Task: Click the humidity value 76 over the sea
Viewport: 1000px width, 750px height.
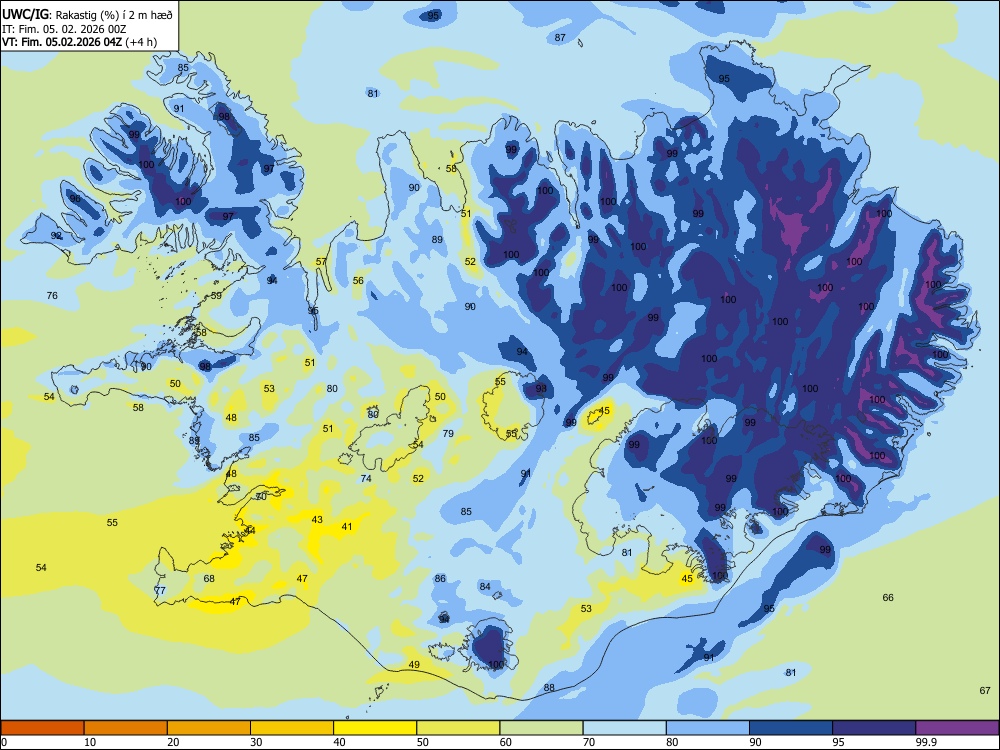Action: tap(52, 295)
